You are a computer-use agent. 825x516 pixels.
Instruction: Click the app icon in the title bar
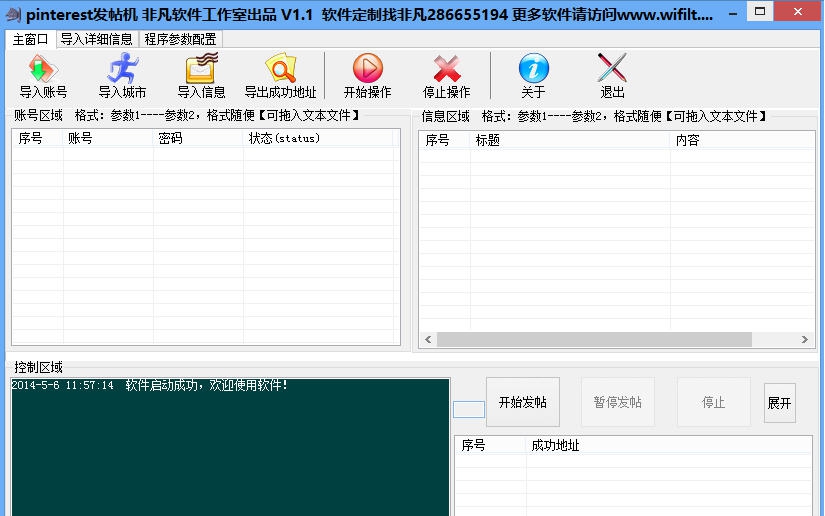13,14
